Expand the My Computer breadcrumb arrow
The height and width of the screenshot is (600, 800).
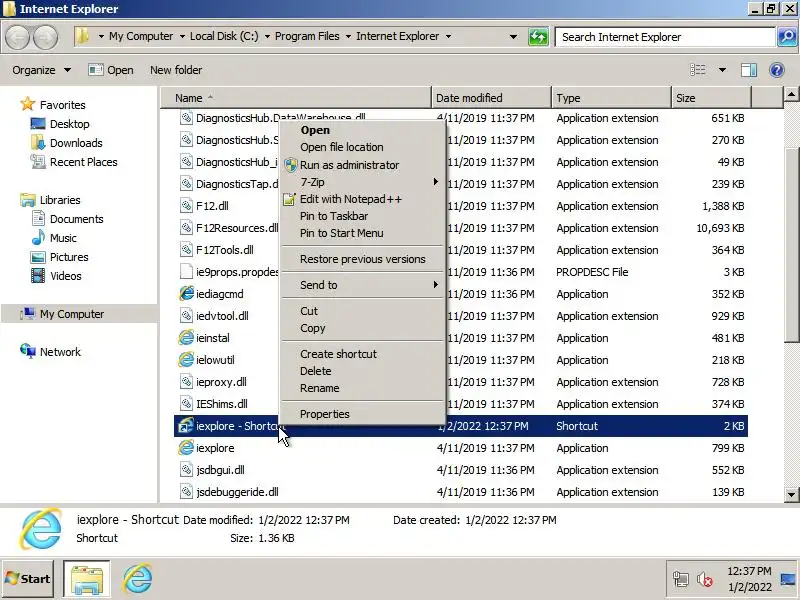click(182, 36)
